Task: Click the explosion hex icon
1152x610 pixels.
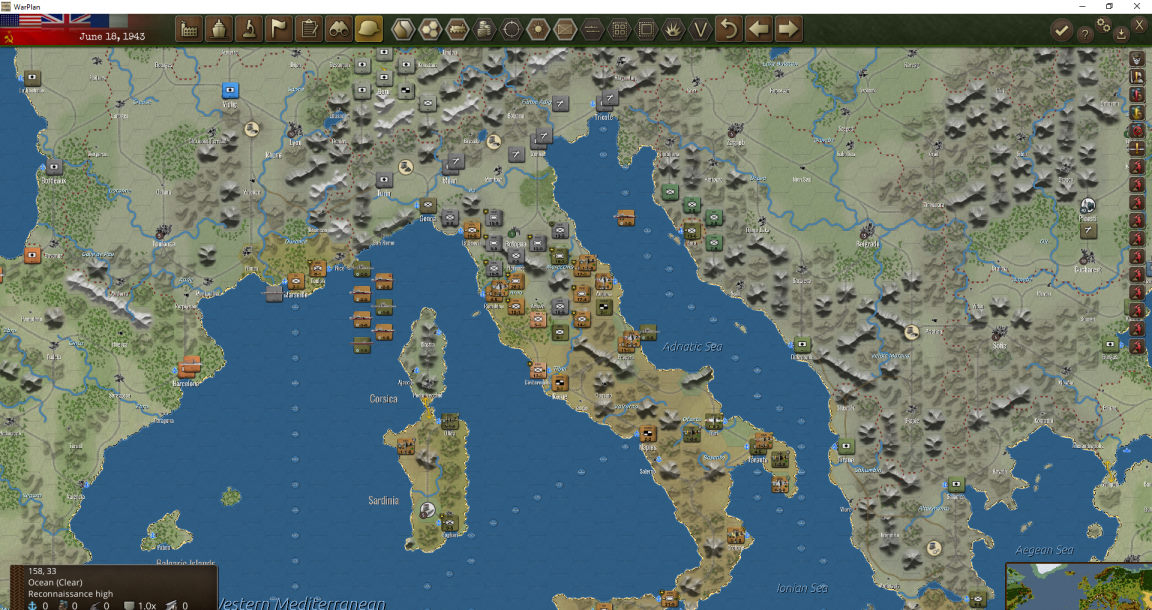Action: pyautogui.click(x=674, y=30)
